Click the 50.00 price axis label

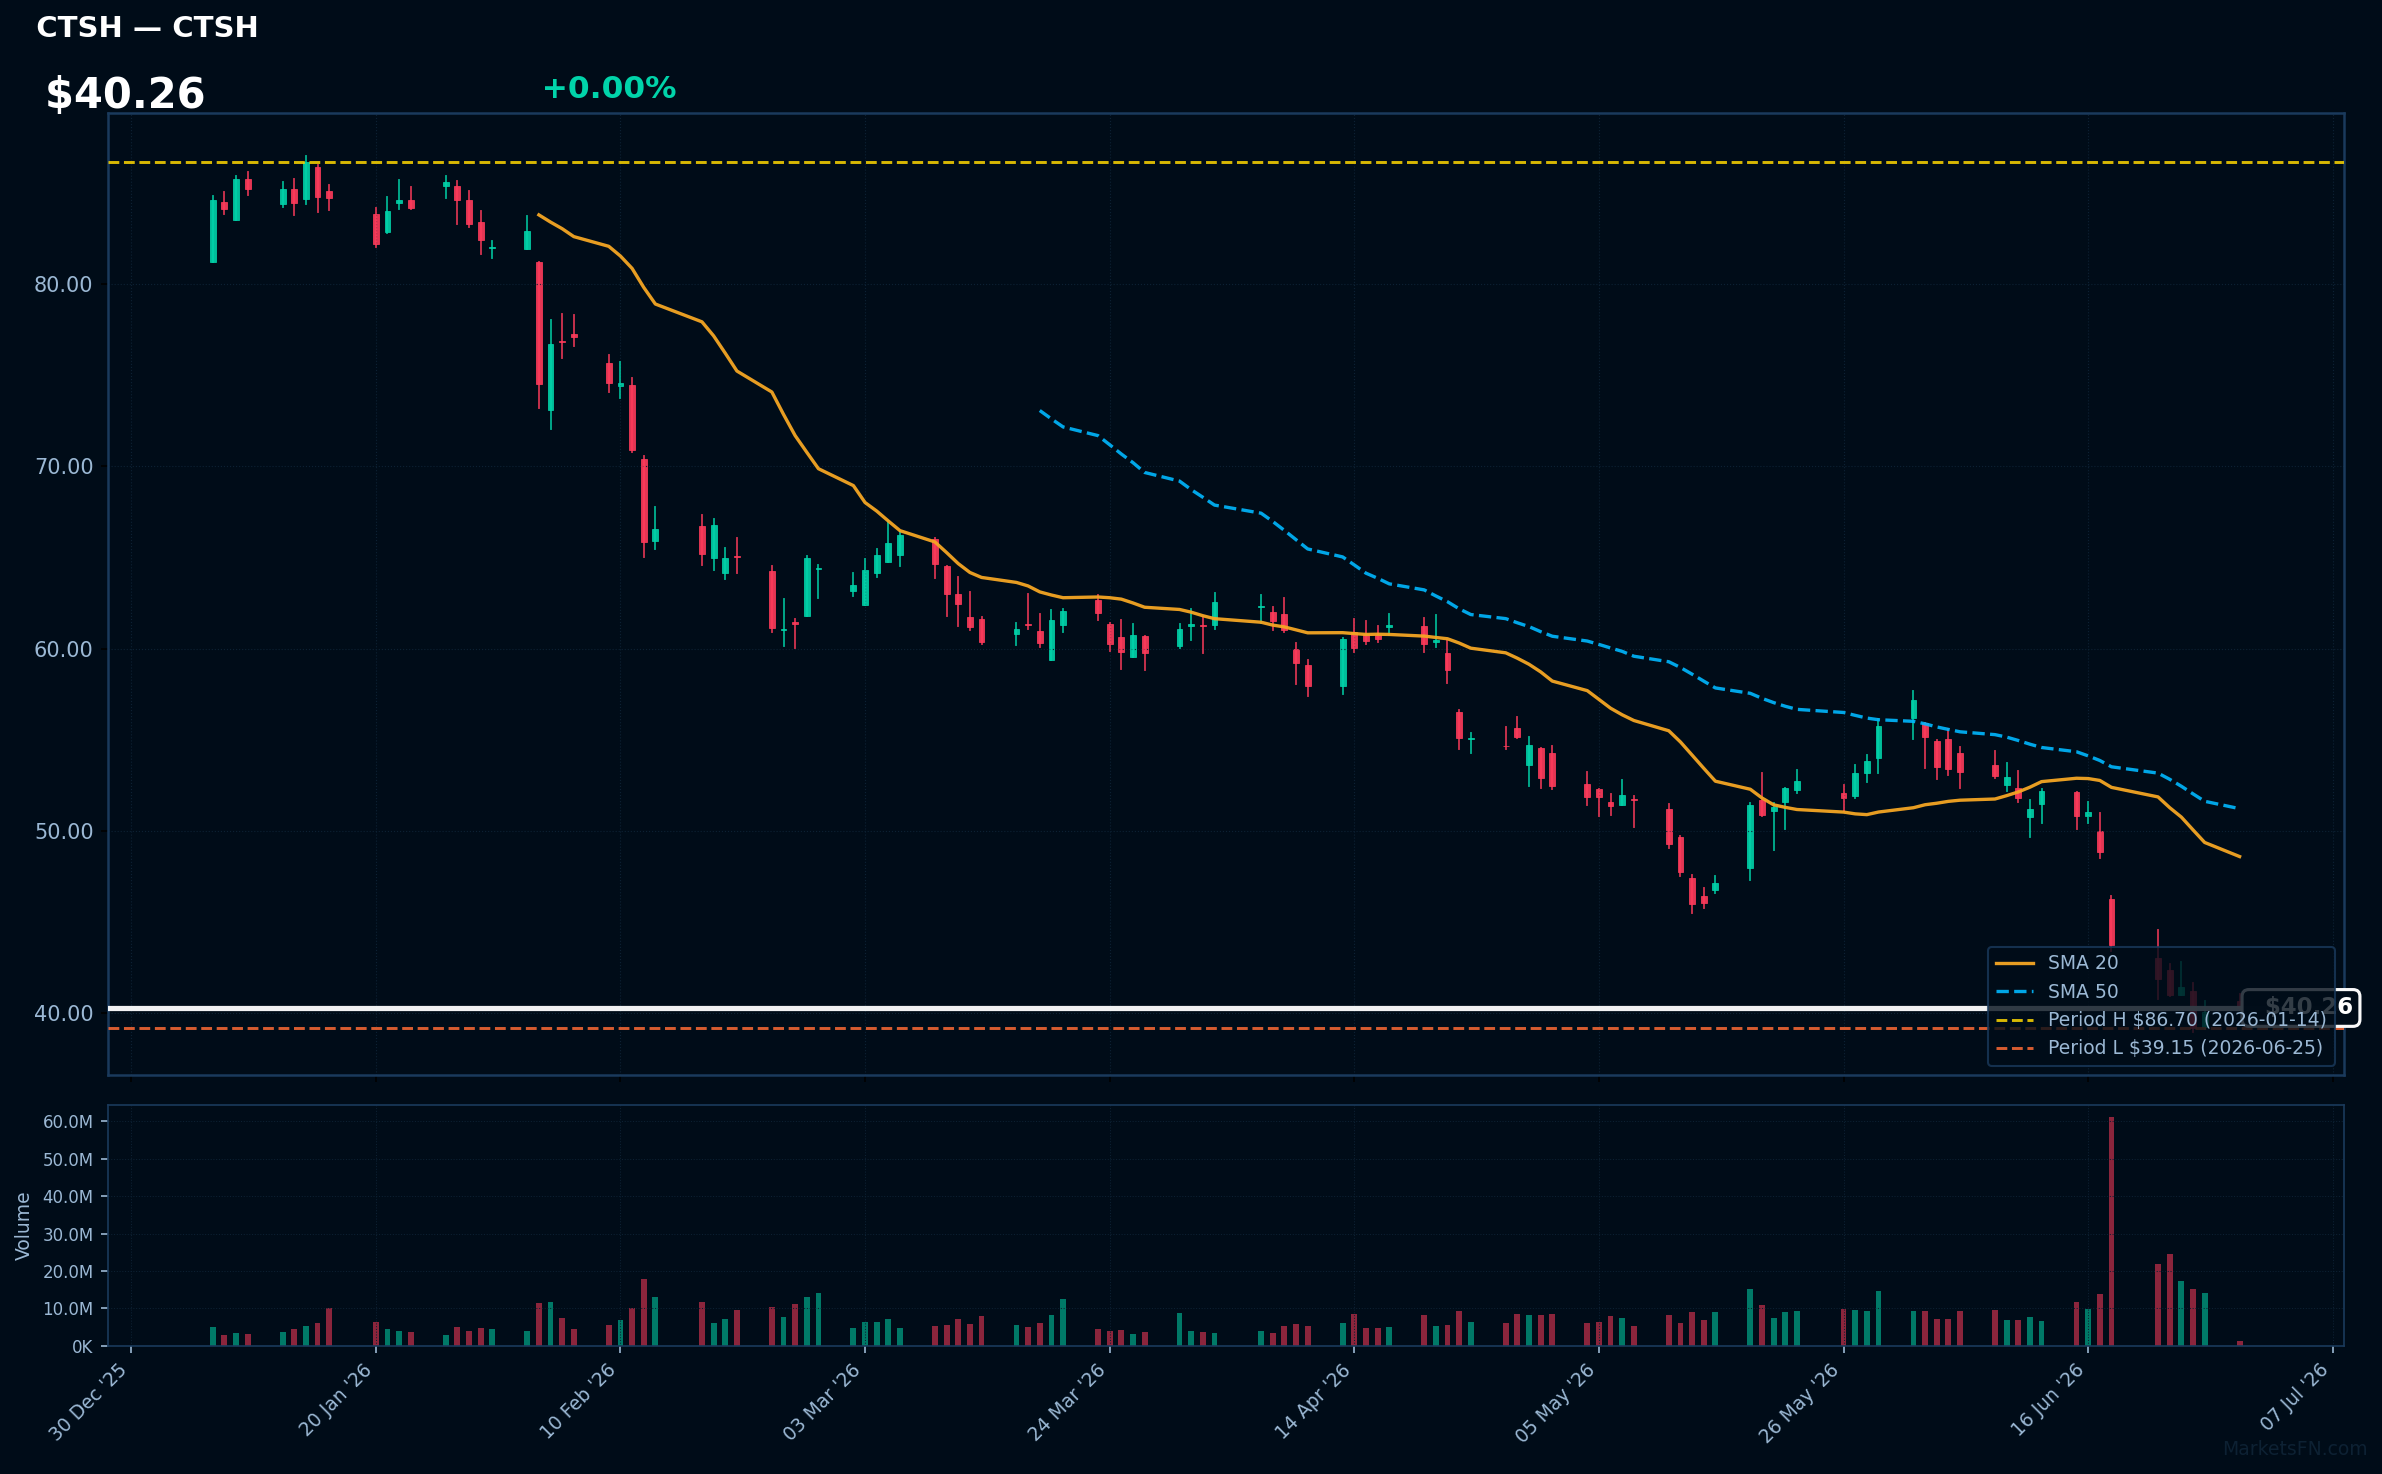click(63, 832)
